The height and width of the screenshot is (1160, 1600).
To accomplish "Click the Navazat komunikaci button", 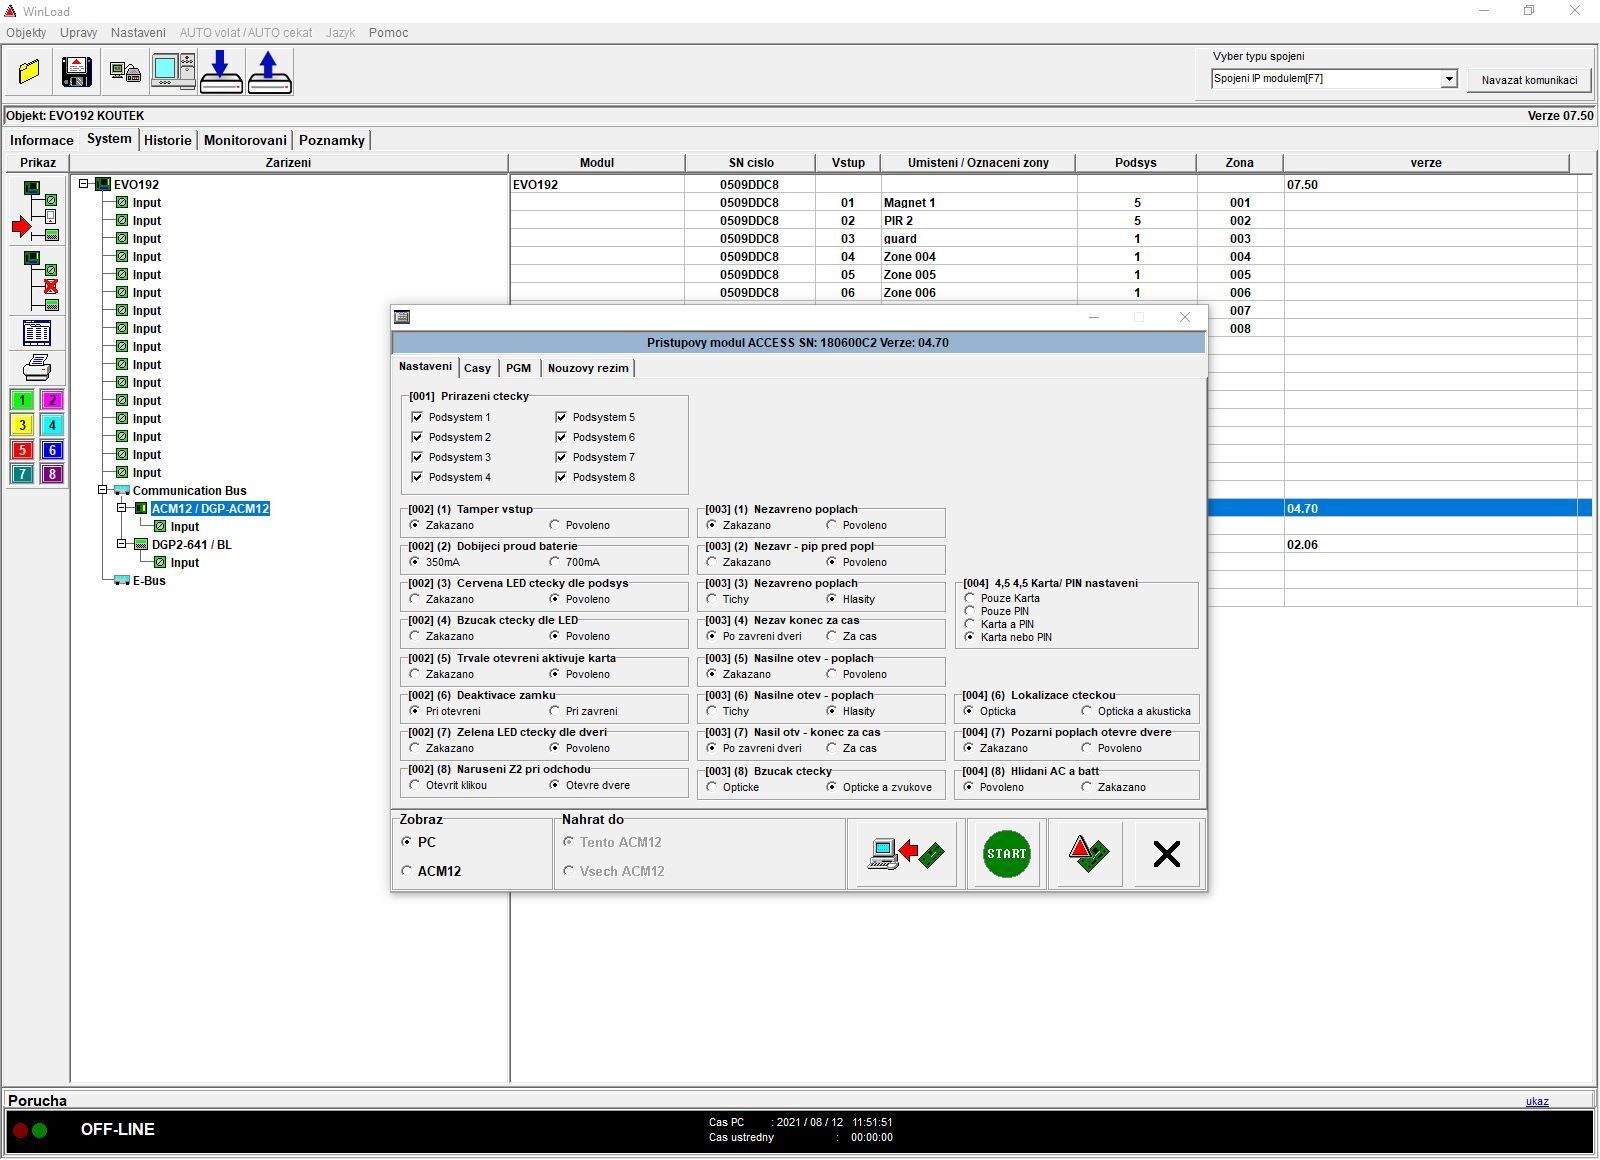I will [x=1529, y=80].
